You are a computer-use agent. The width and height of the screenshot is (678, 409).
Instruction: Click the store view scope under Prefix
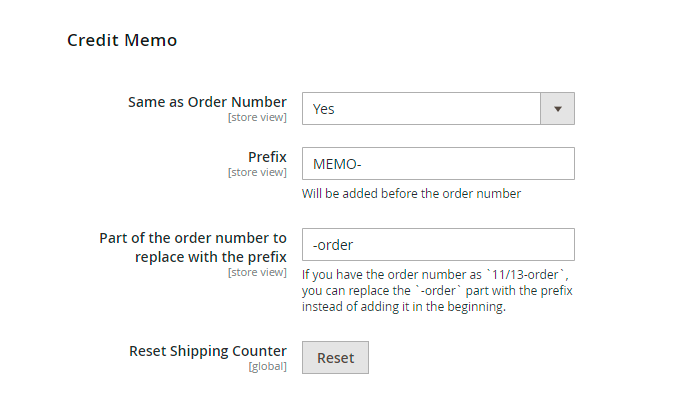click(257, 172)
